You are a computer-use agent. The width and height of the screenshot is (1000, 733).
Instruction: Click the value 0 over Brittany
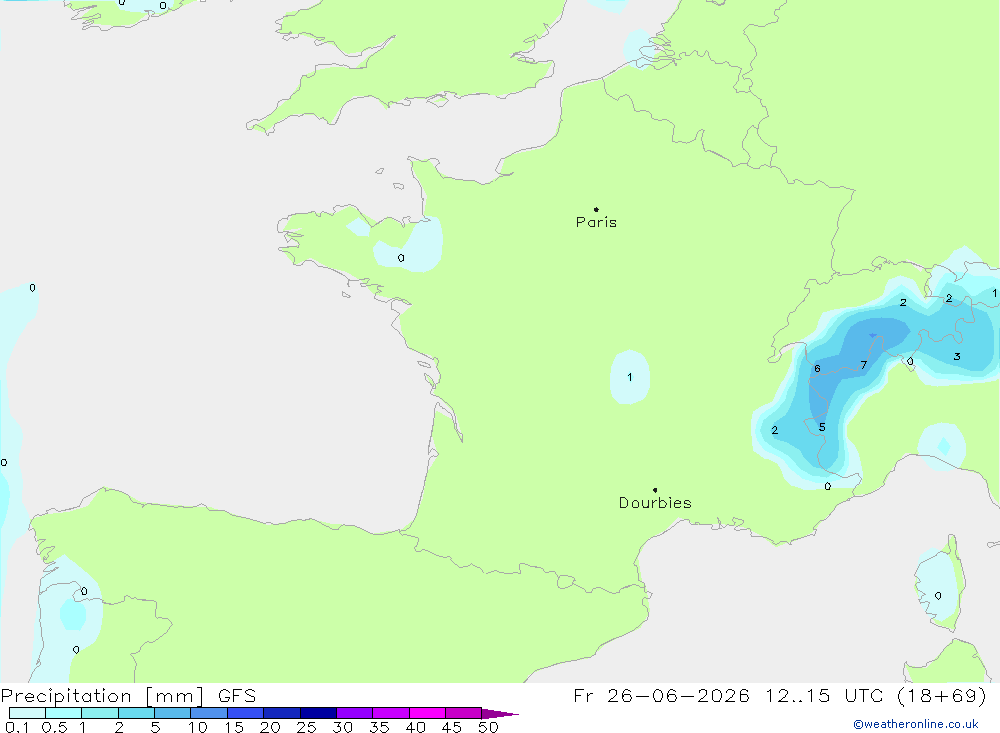(x=401, y=258)
